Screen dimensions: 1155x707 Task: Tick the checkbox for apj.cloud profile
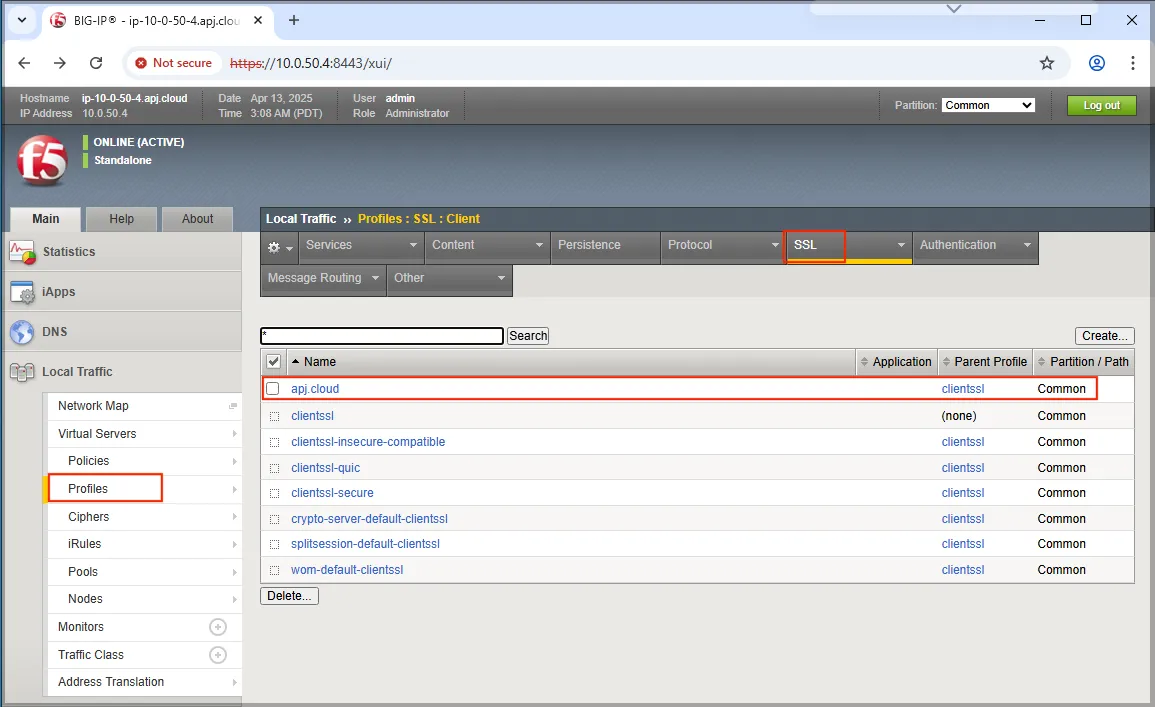[x=273, y=389]
